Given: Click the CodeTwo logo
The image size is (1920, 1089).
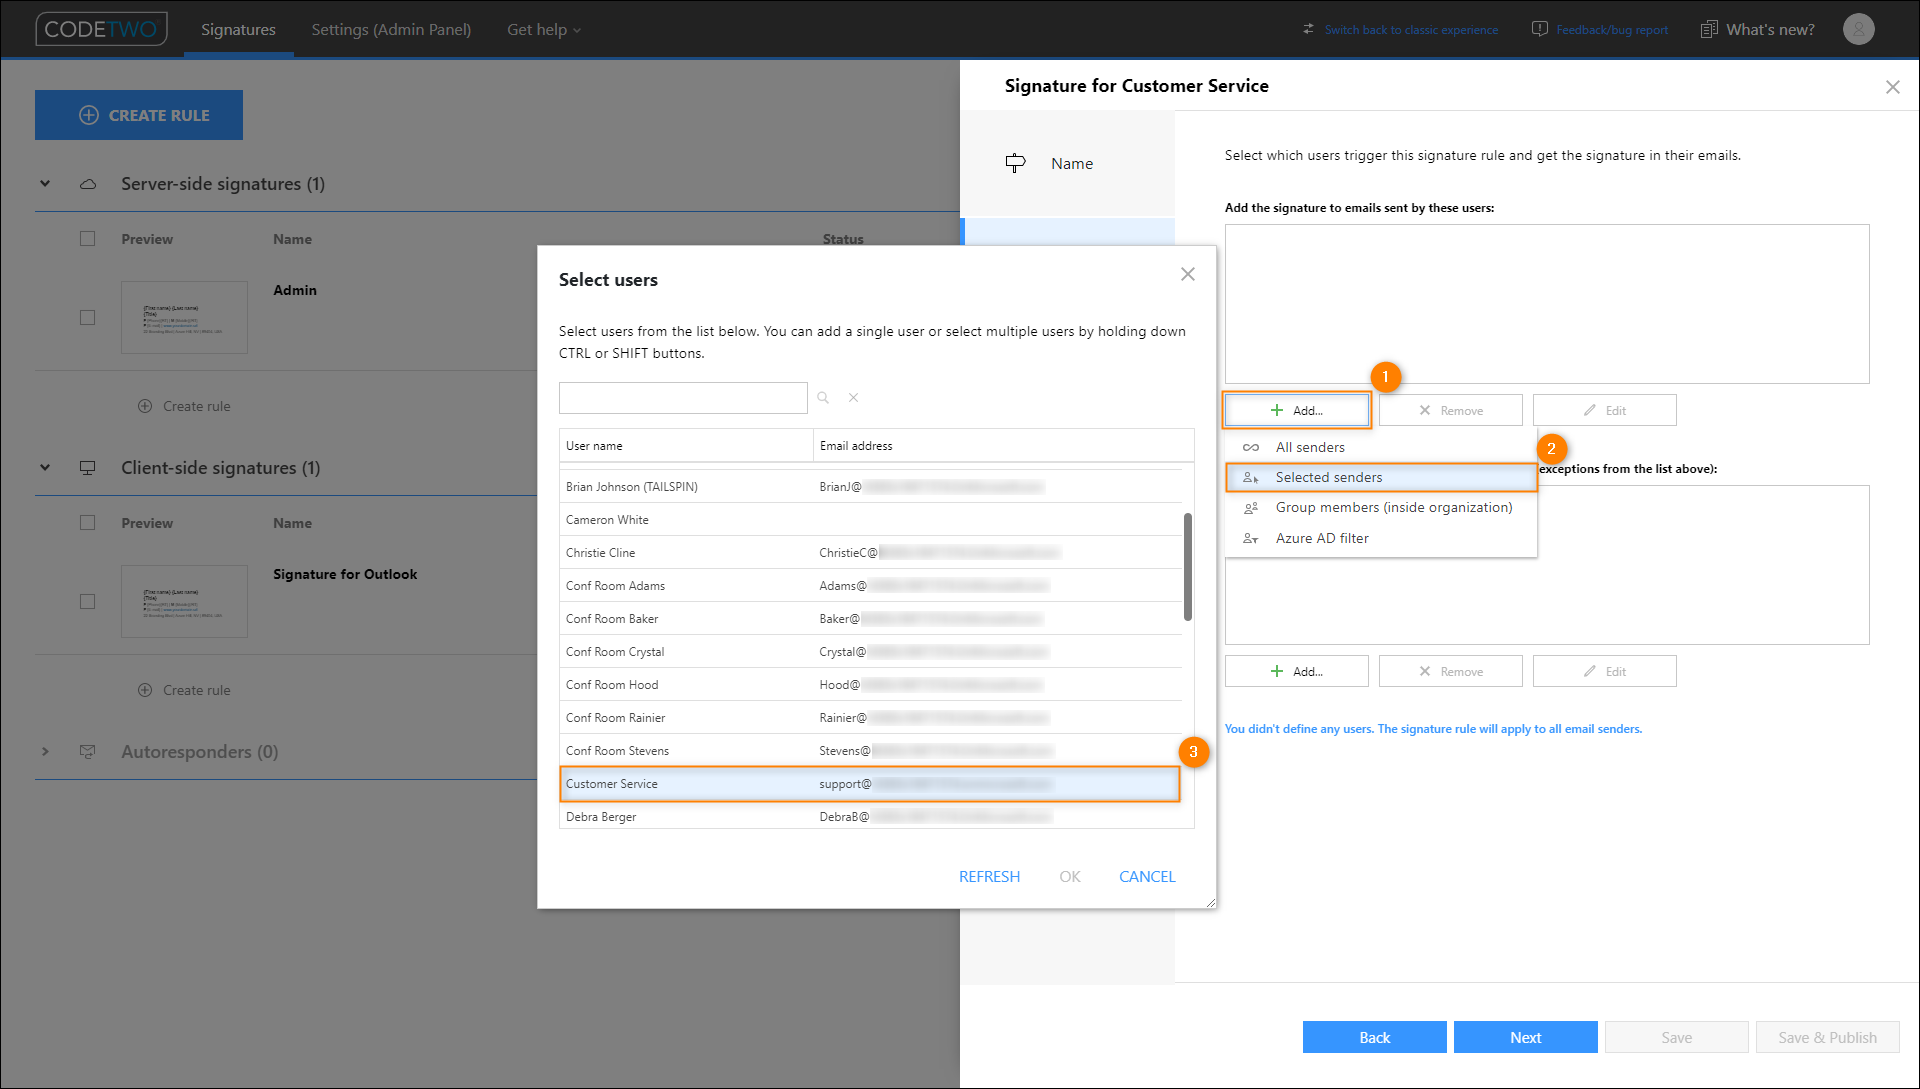Looking at the screenshot, I should 101,29.
